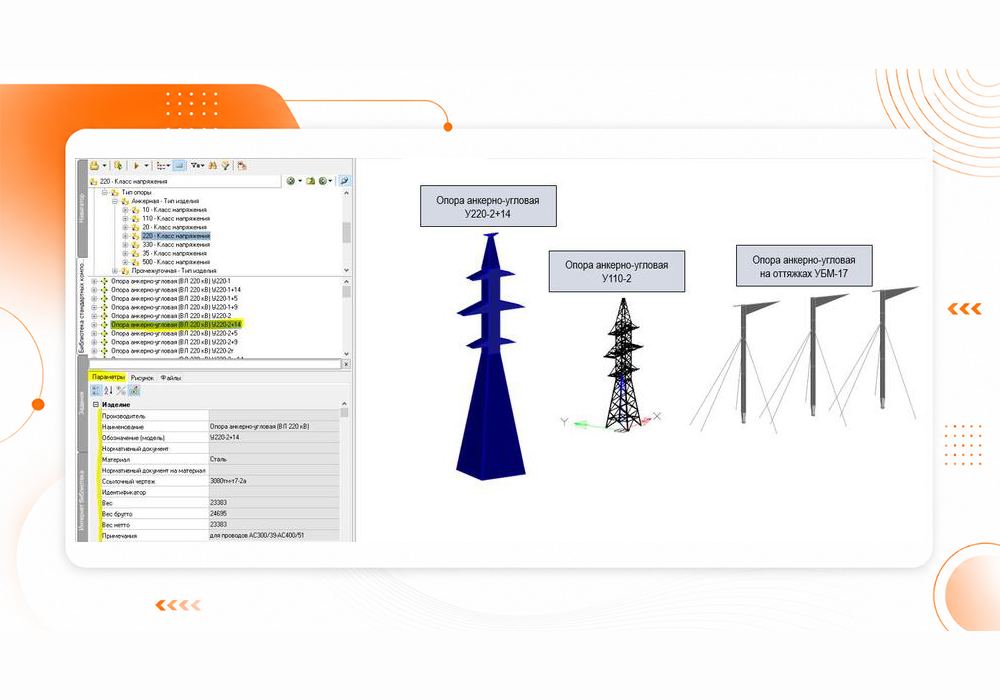Click the light bulb hint icon

[225, 166]
